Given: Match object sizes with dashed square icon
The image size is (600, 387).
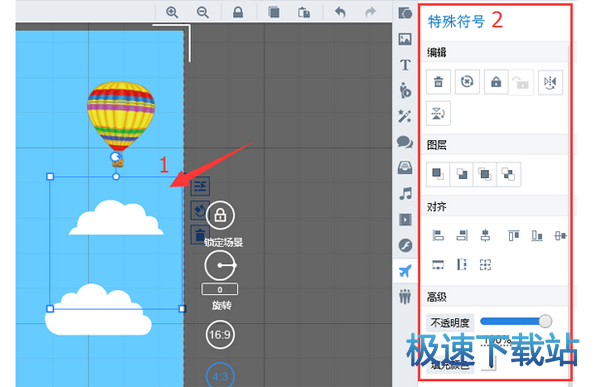Looking at the screenshot, I should pos(485,264).
